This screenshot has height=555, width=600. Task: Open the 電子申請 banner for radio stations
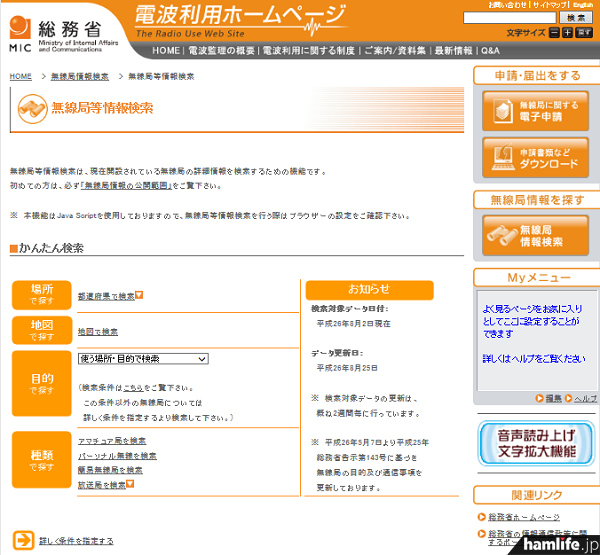coord(535,111)
